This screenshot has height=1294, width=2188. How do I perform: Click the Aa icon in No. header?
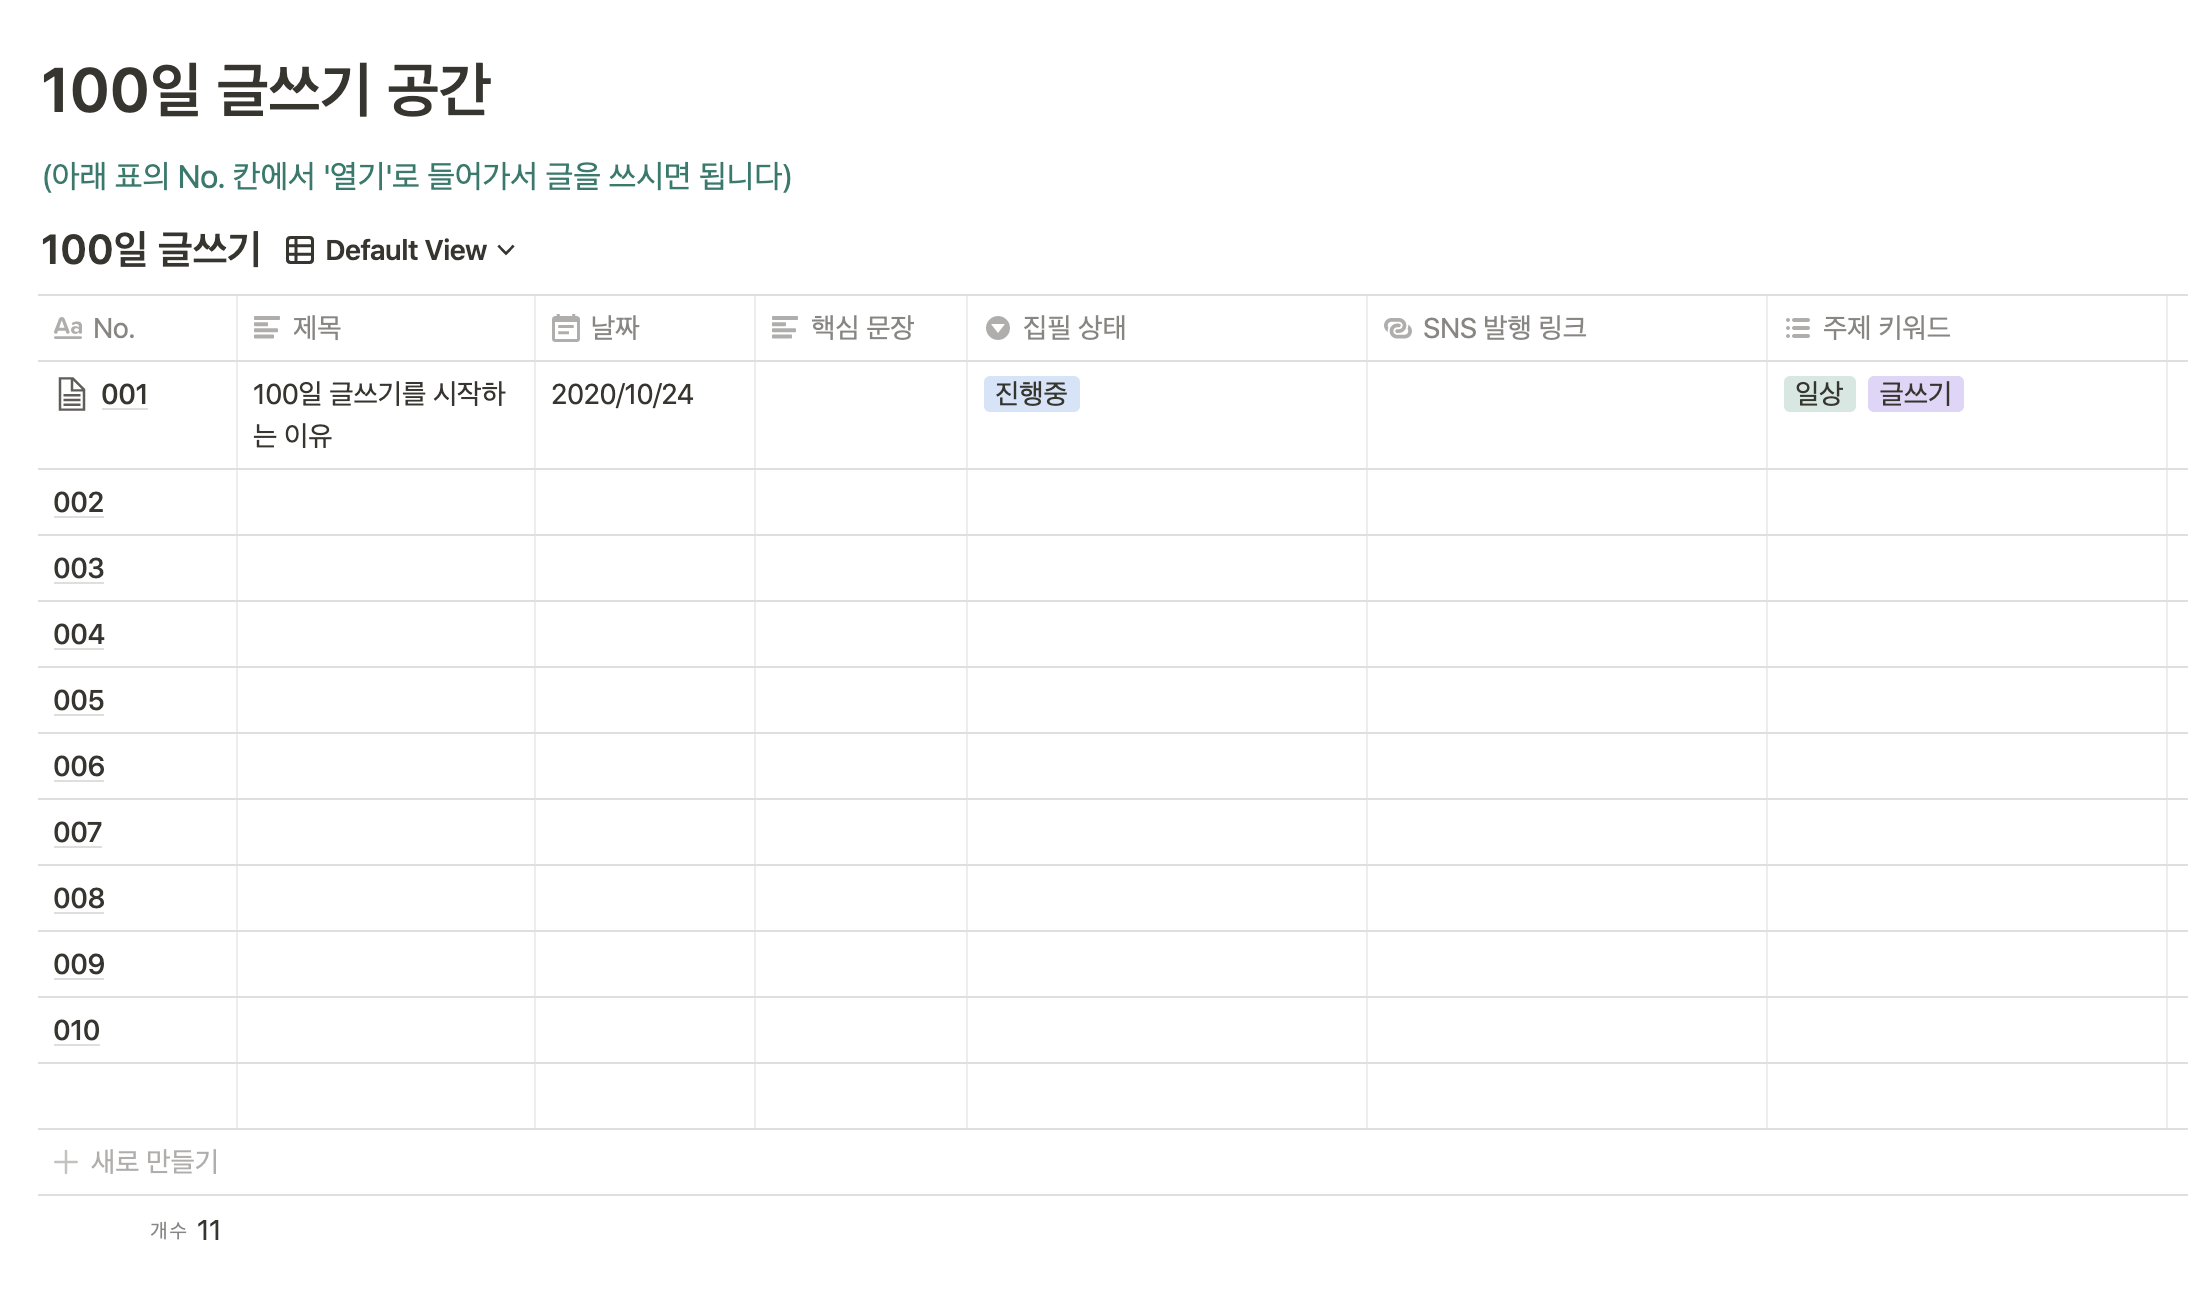pyautogui.click(x=68, y=328)
